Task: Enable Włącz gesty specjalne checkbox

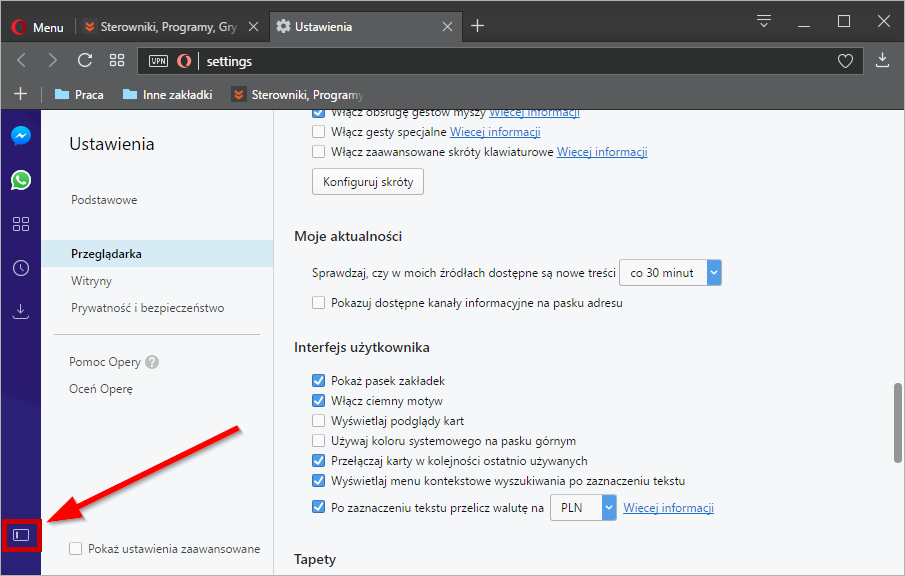Action: (x=319, y=132)
